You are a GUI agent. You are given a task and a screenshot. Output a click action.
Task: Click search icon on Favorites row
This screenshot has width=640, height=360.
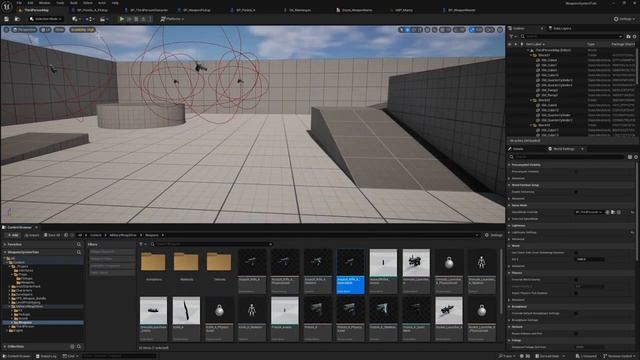pos(79,244)
